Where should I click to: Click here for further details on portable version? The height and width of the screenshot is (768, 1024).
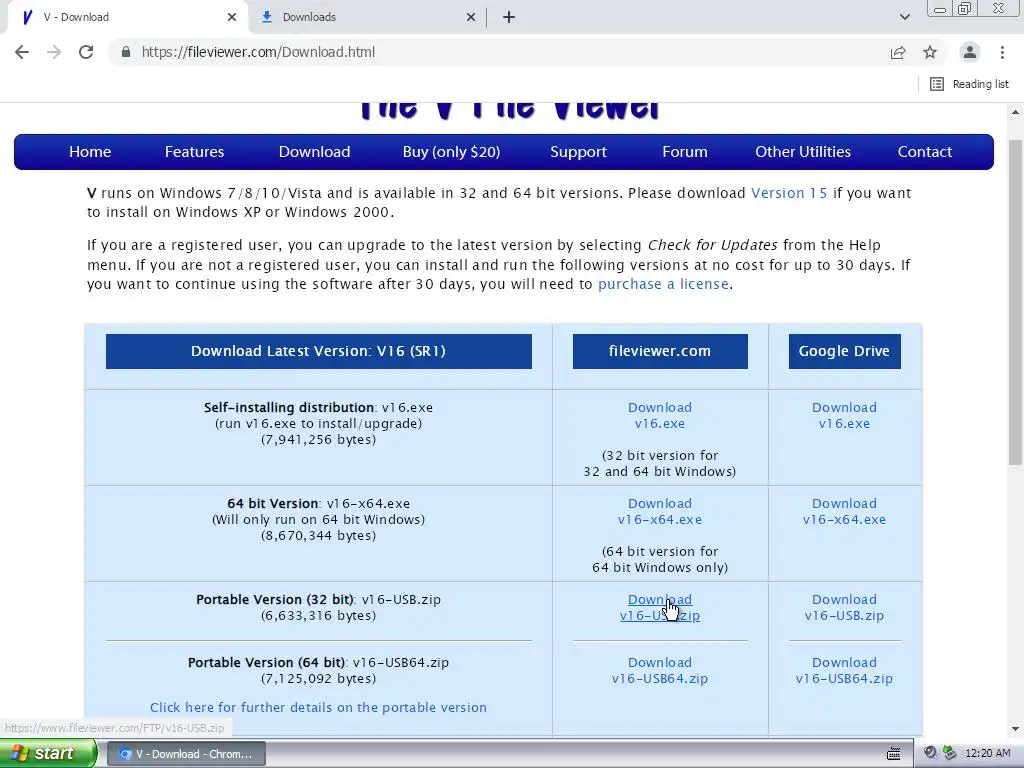[318, 707]
